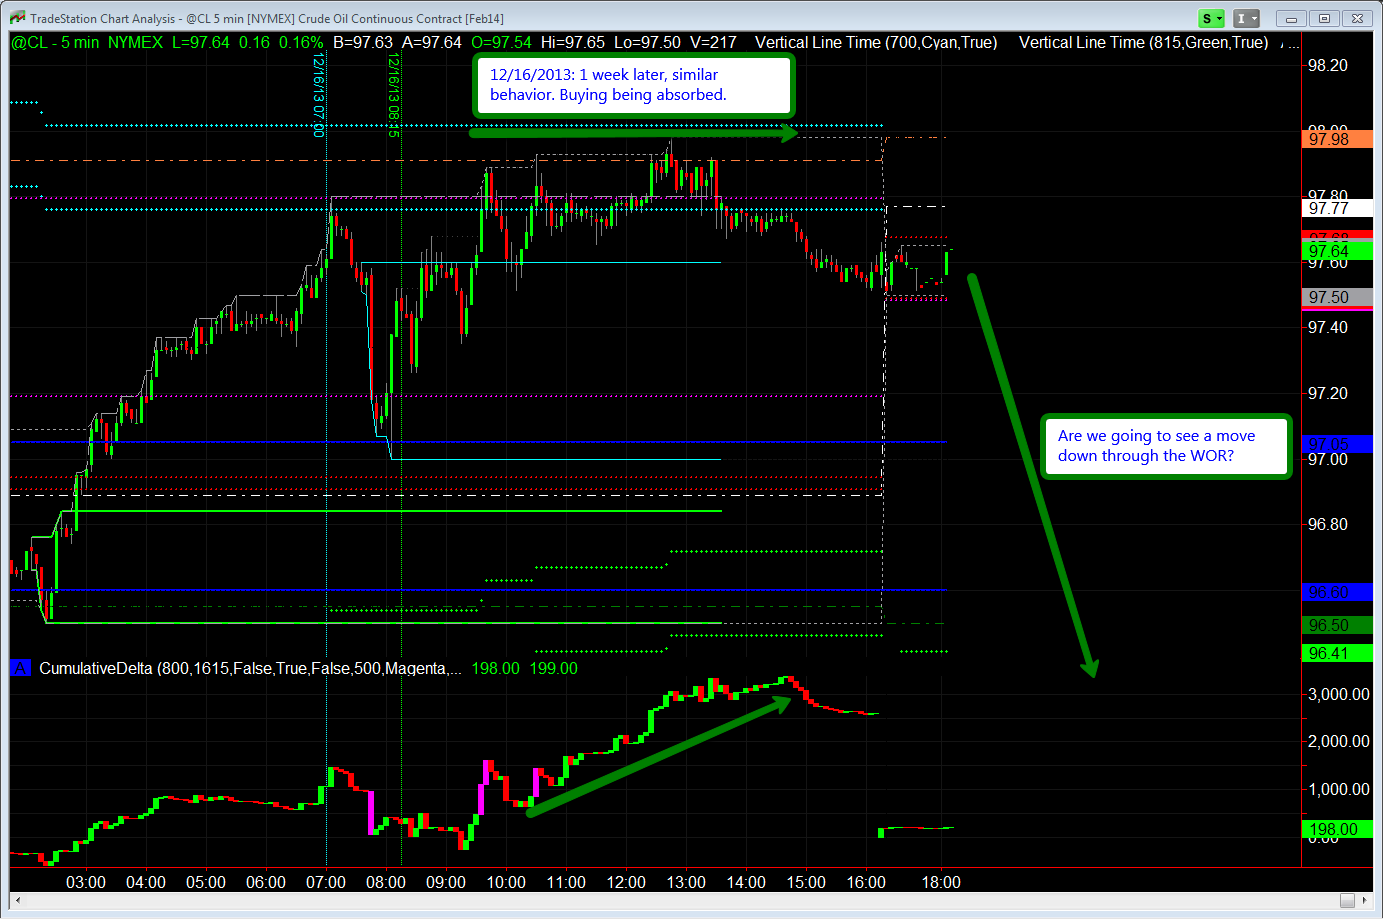Select 'Vertical Line Time (700,Cyan,True)' indicator label
The width and height of the screenshot is (1383, 919).
point(876,42)
